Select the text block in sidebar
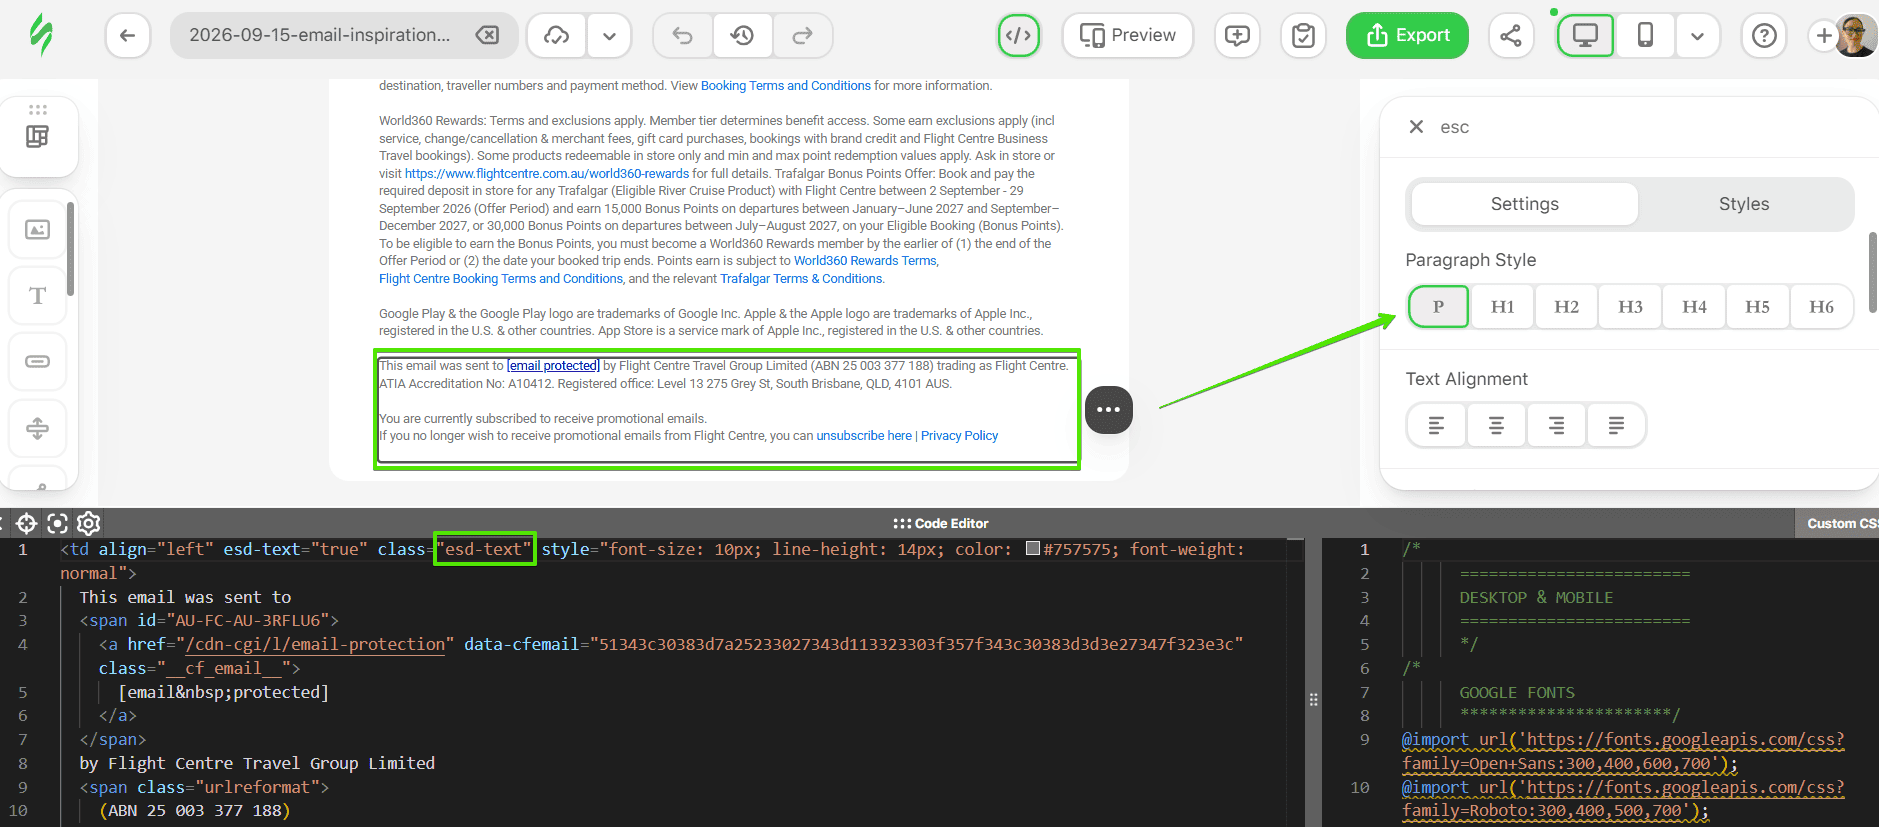This screenshot has height=827, width=1879. click(x=38, y=296)
